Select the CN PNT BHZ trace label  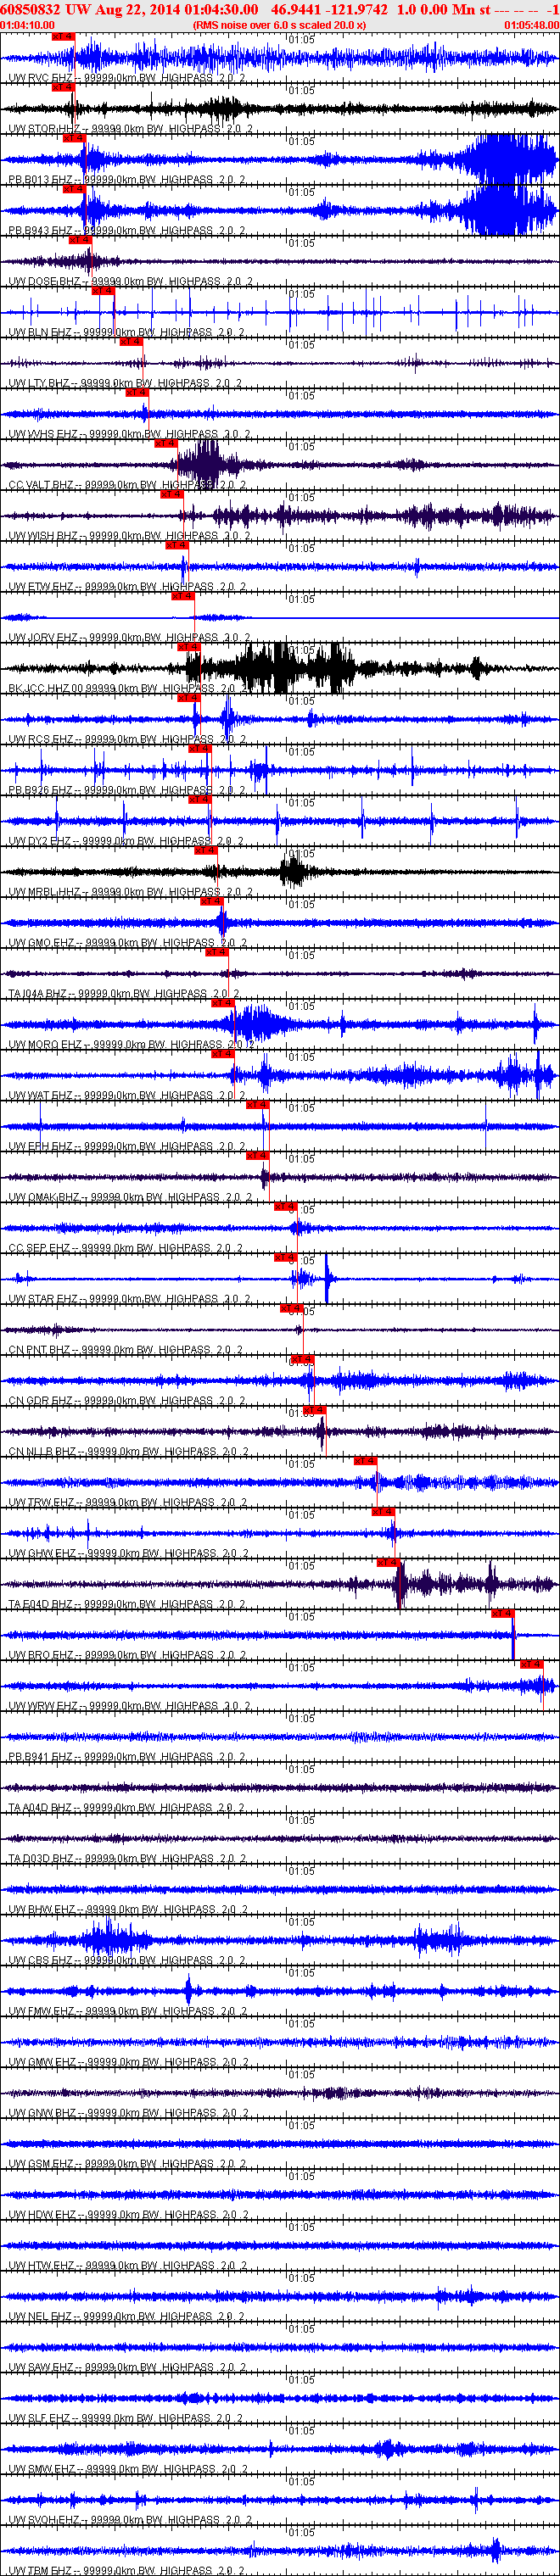(126, 1350)
